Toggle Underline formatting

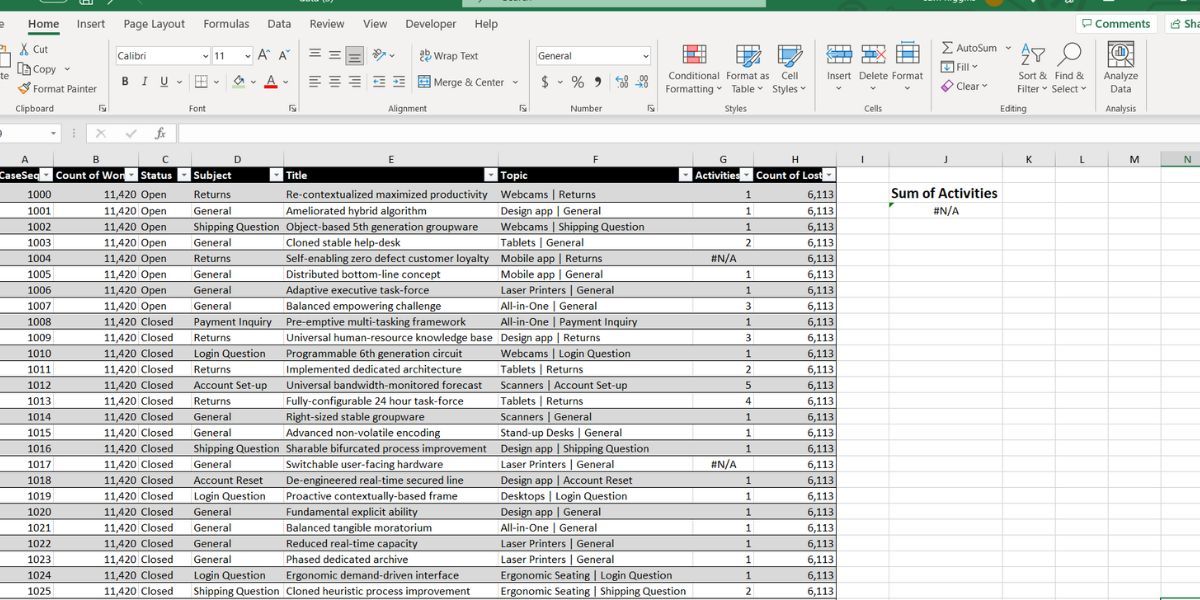[164, 82]
